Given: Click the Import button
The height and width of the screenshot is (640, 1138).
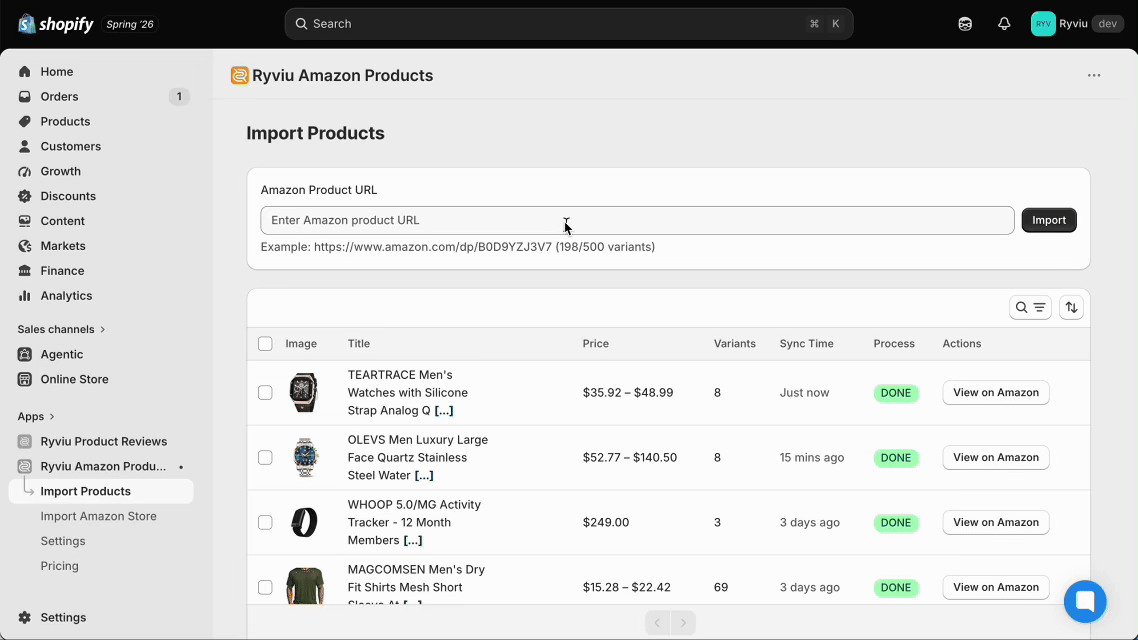Looking at the screenshot, I should [x=1049, y=220].
